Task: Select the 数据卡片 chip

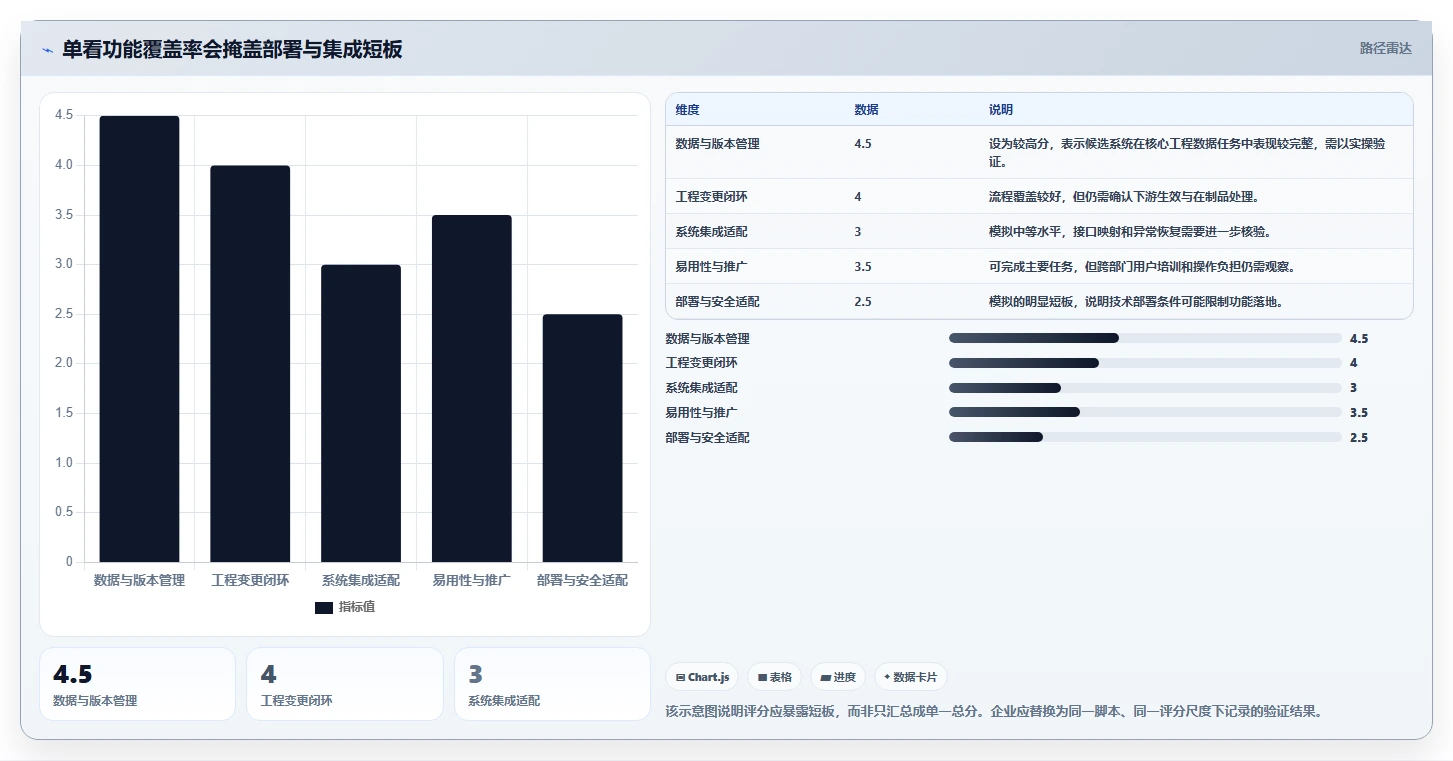Action: click(x=911, y=677)
